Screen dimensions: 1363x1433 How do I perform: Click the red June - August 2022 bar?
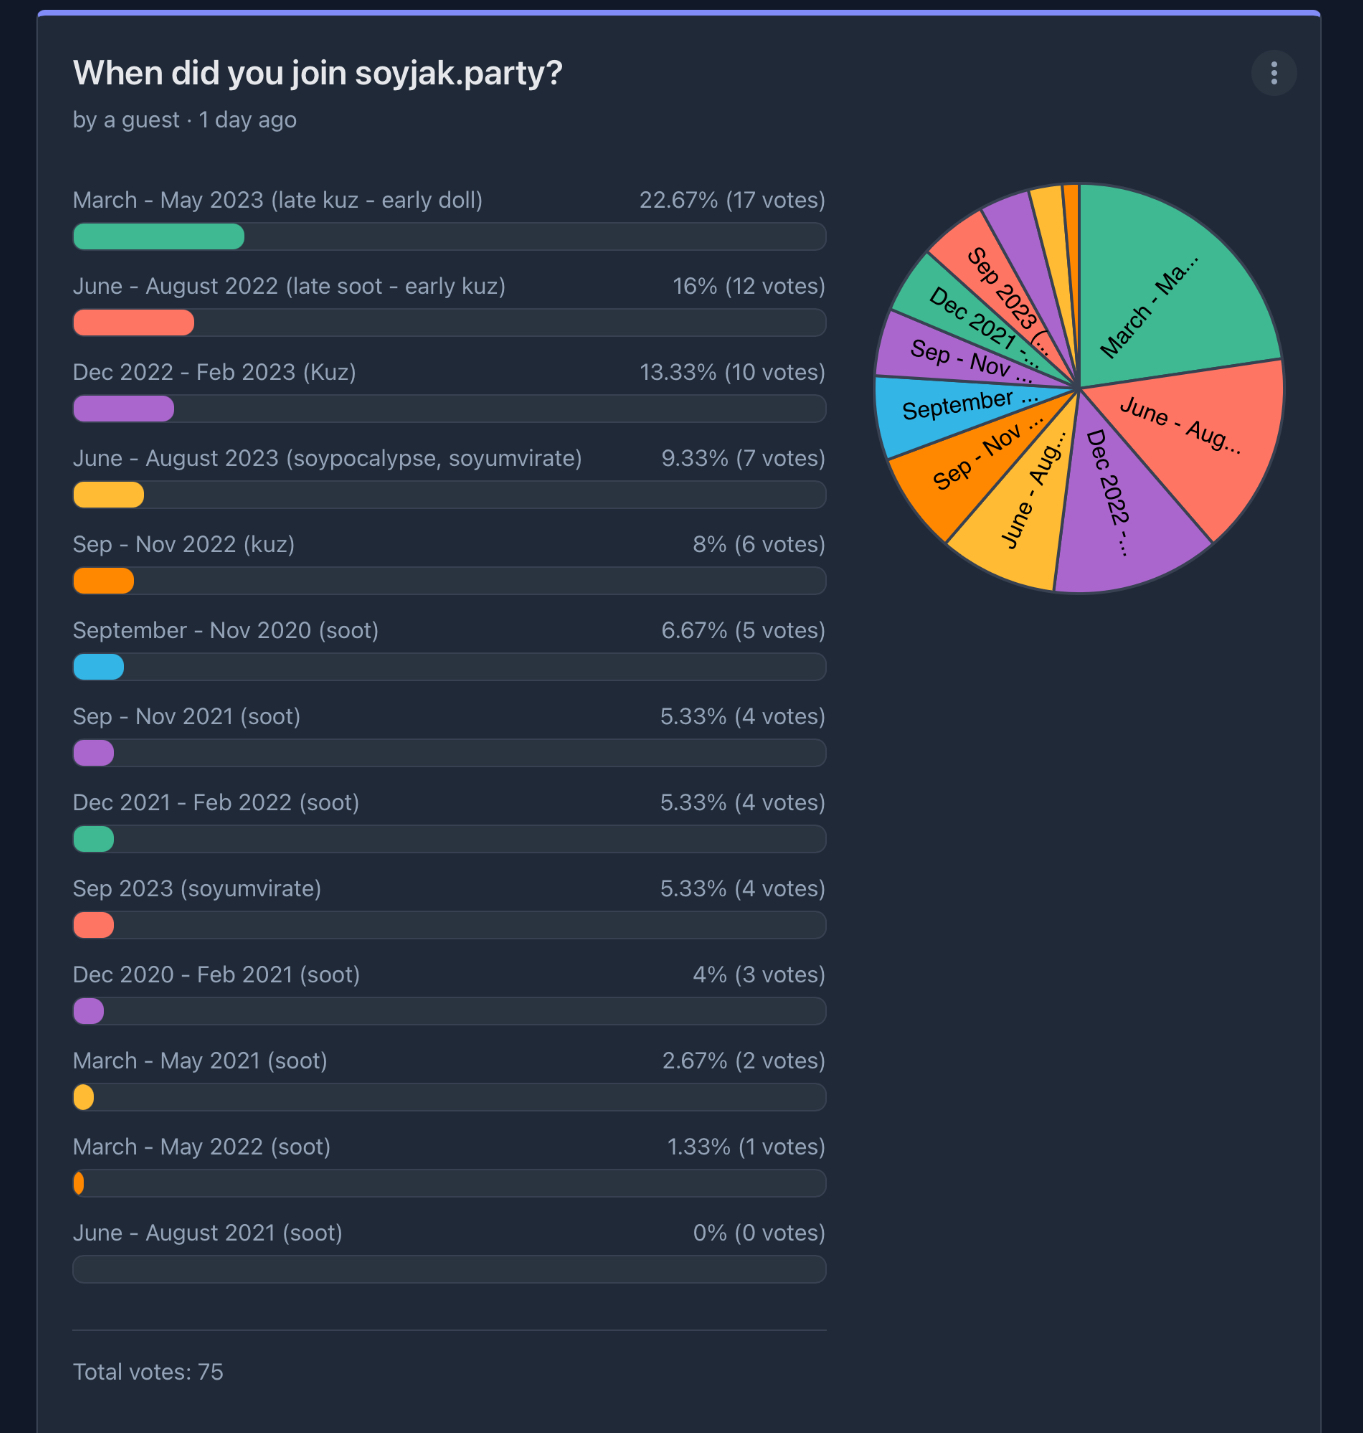pos(133,323)
